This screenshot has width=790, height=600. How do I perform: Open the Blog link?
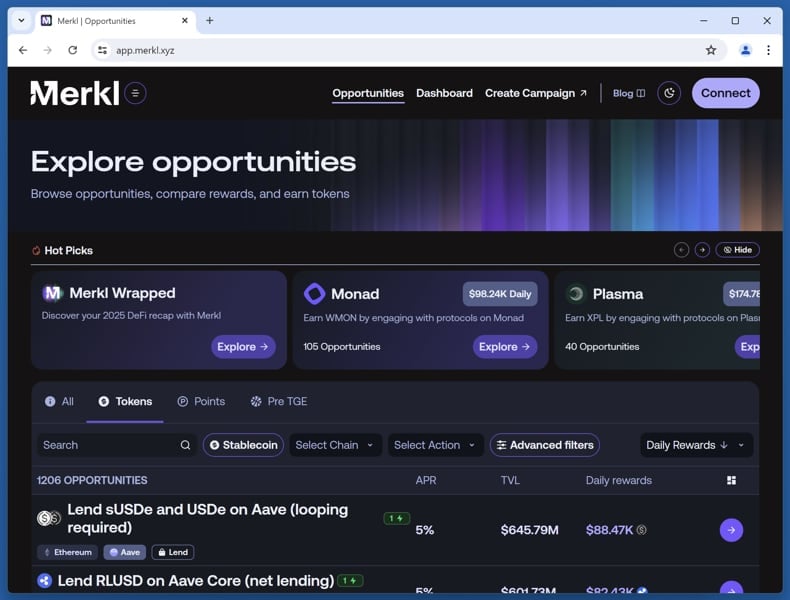pyautogui.click(x=628, y=93)
